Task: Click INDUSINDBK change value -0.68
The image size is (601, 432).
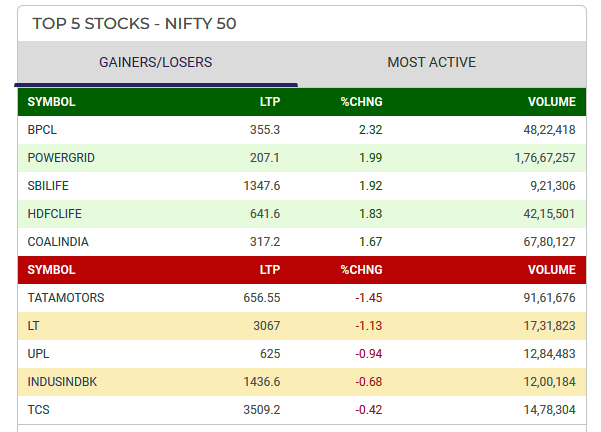Action: click(369, 382)
